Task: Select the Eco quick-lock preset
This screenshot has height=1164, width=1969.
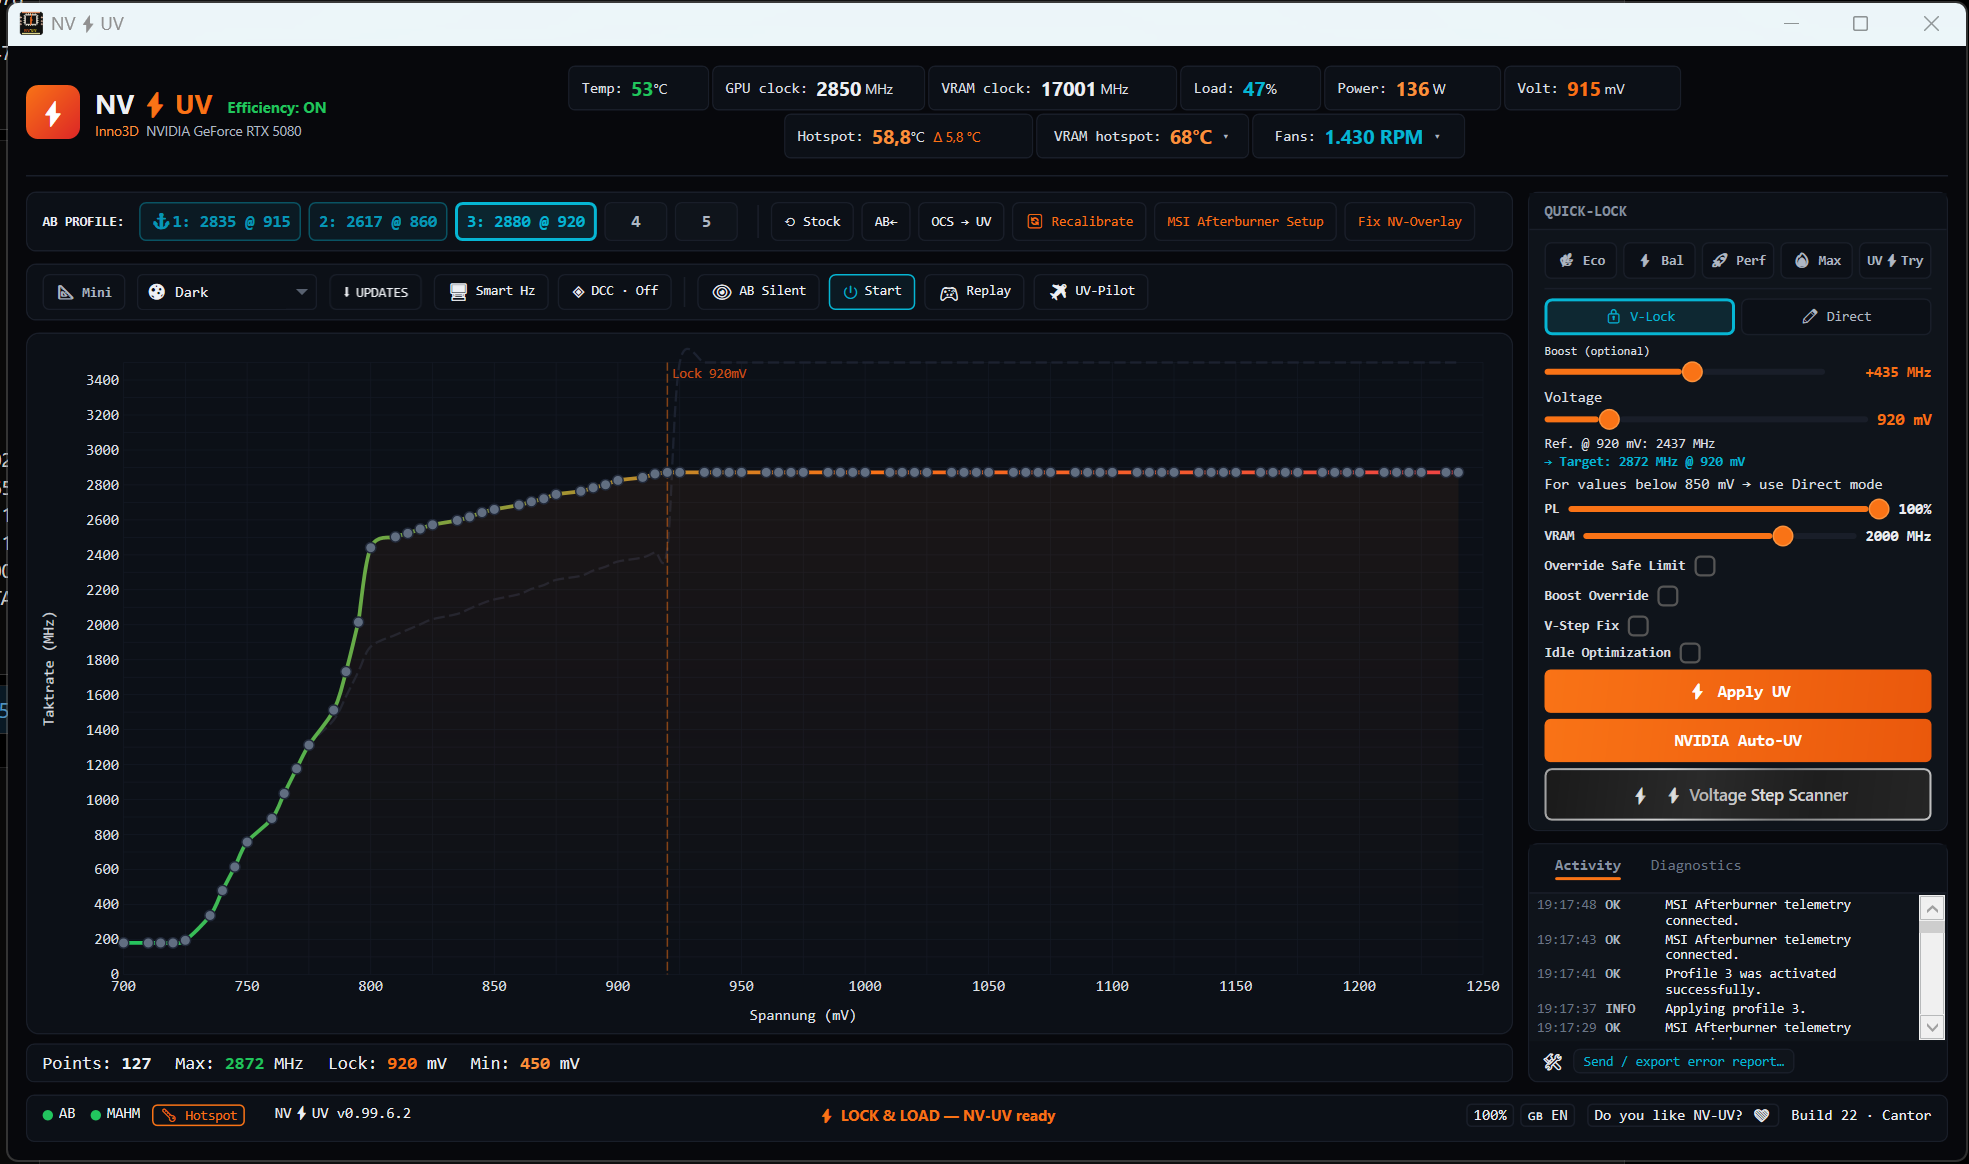Action: click(1582, 261)
